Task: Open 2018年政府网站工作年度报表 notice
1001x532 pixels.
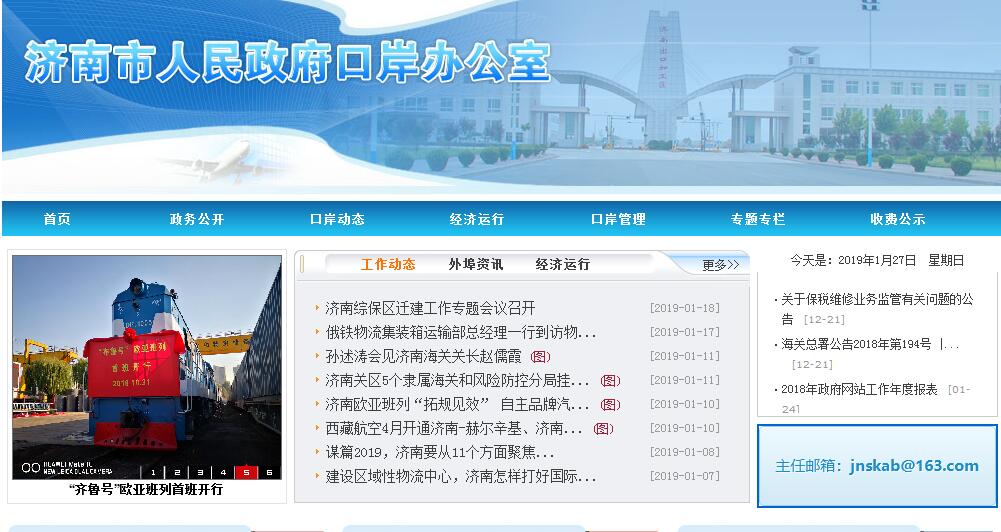Action: tap(859, 390)
